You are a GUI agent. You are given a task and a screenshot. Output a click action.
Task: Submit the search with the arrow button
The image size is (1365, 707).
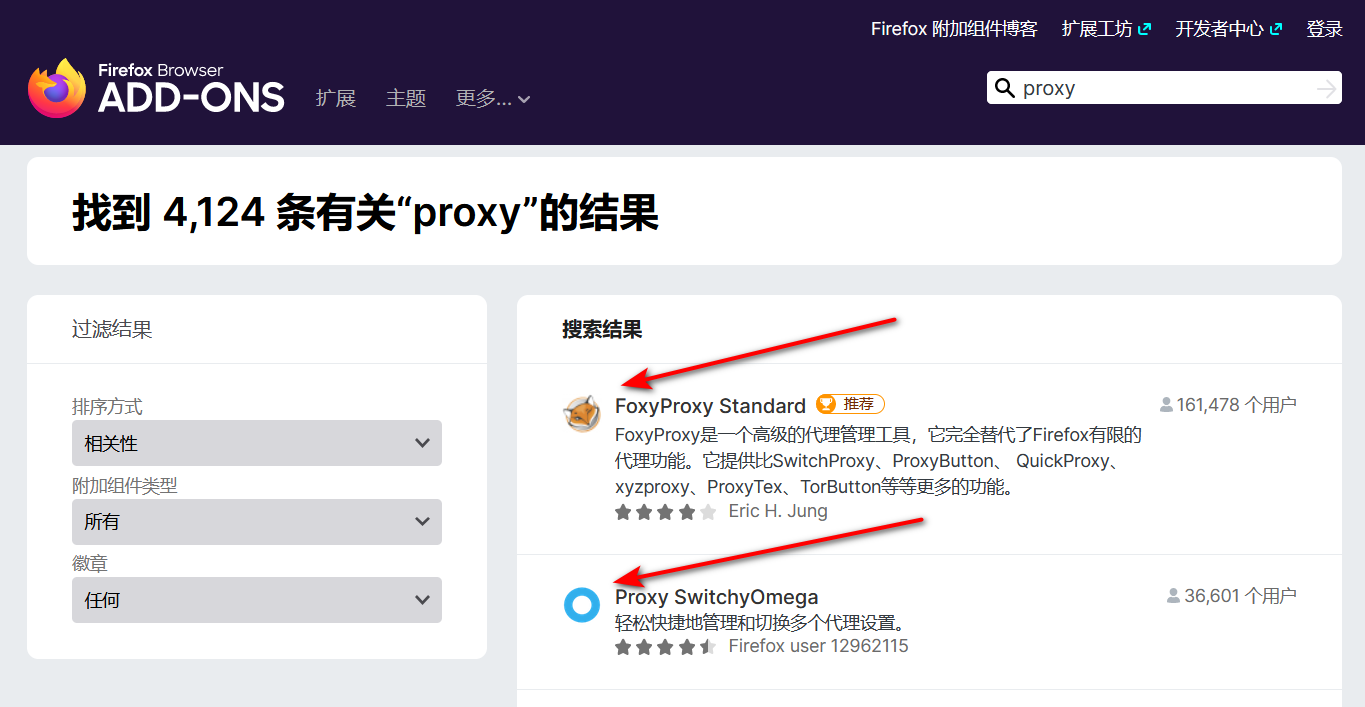pyautogui.click(x=1326, y=89)
